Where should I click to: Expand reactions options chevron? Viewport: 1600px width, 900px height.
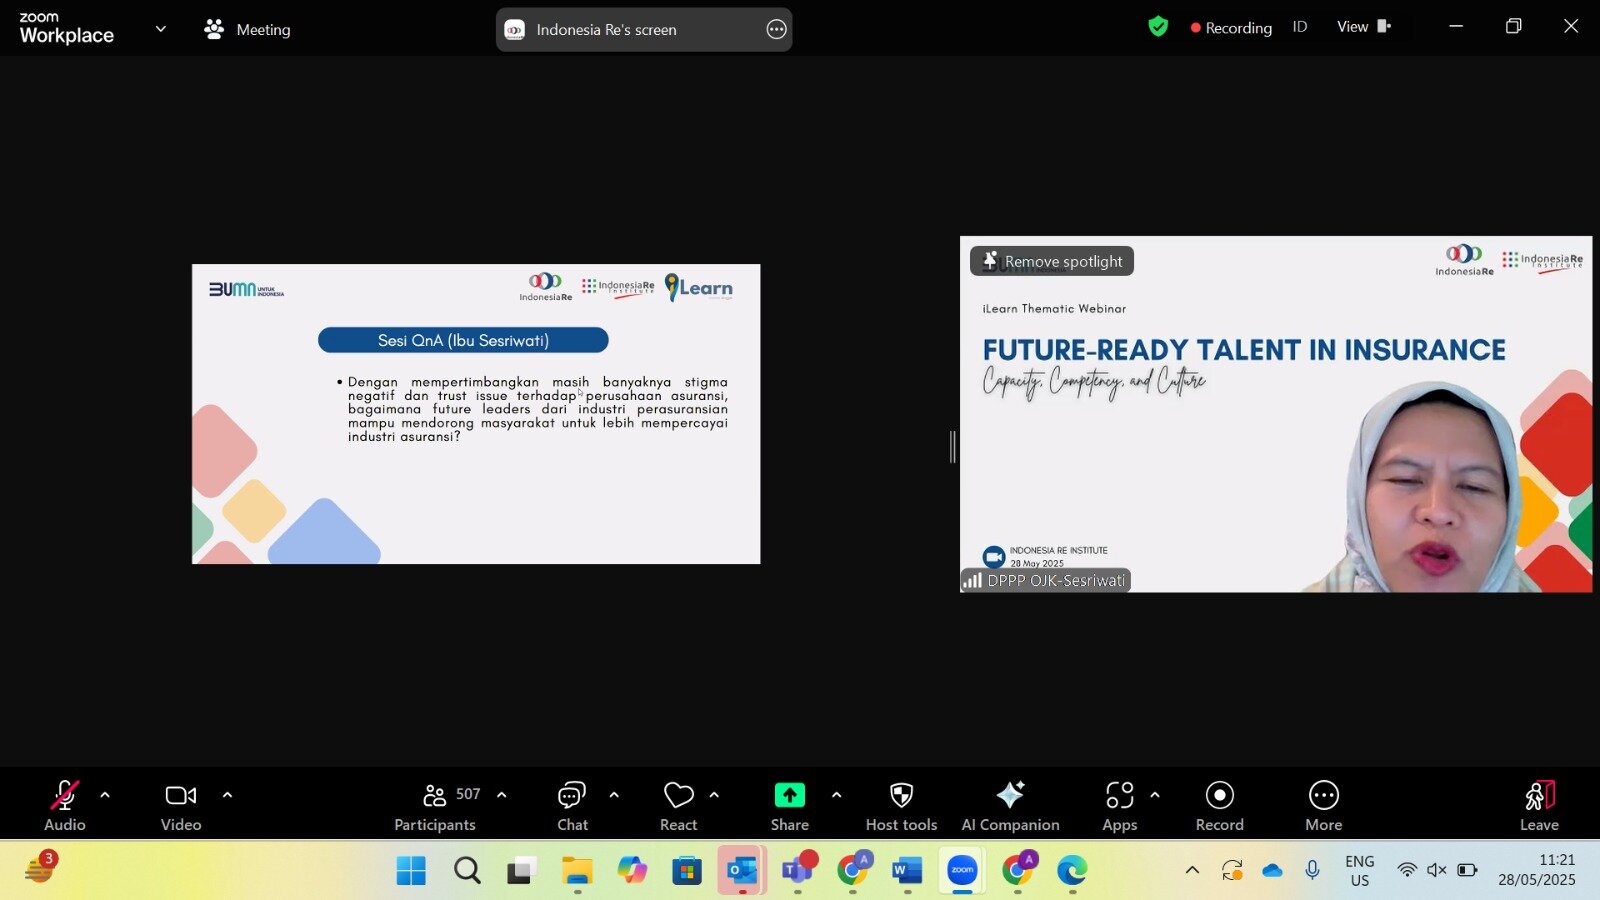[x=714, y=795]
